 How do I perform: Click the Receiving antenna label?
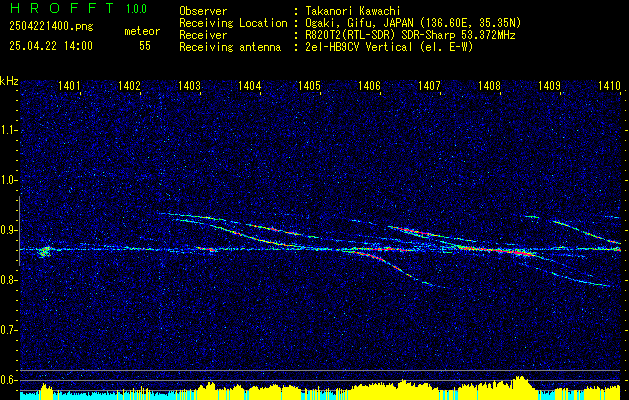pyautogui.click(x=230, y=47)
